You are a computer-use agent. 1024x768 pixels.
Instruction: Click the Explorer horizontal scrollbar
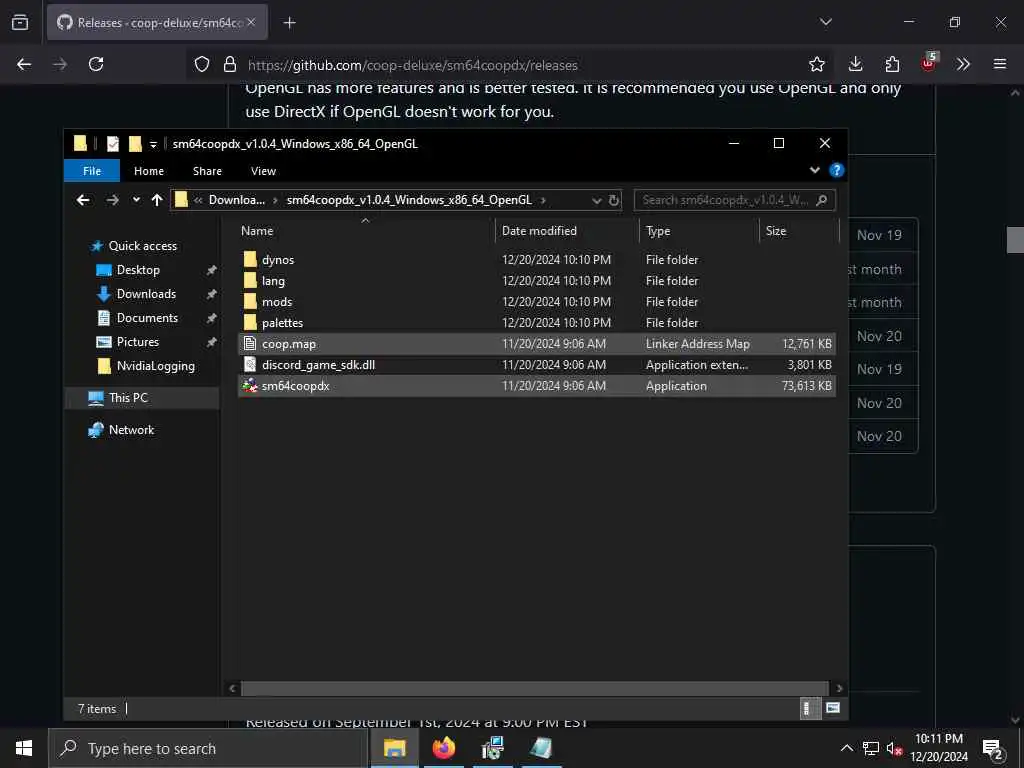535,688
